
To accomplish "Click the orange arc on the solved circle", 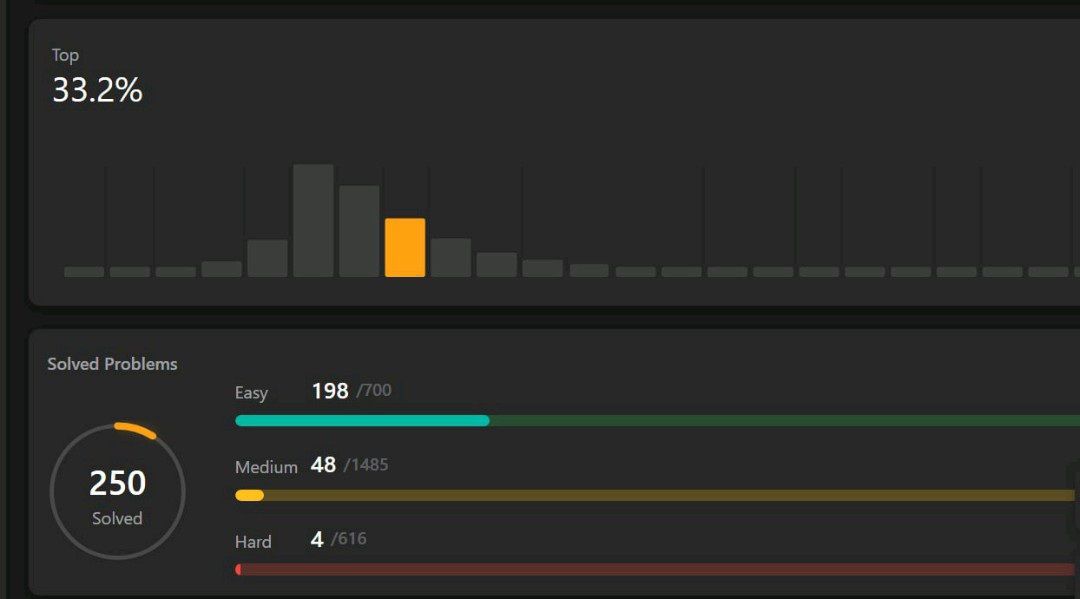I will point(137,428).
